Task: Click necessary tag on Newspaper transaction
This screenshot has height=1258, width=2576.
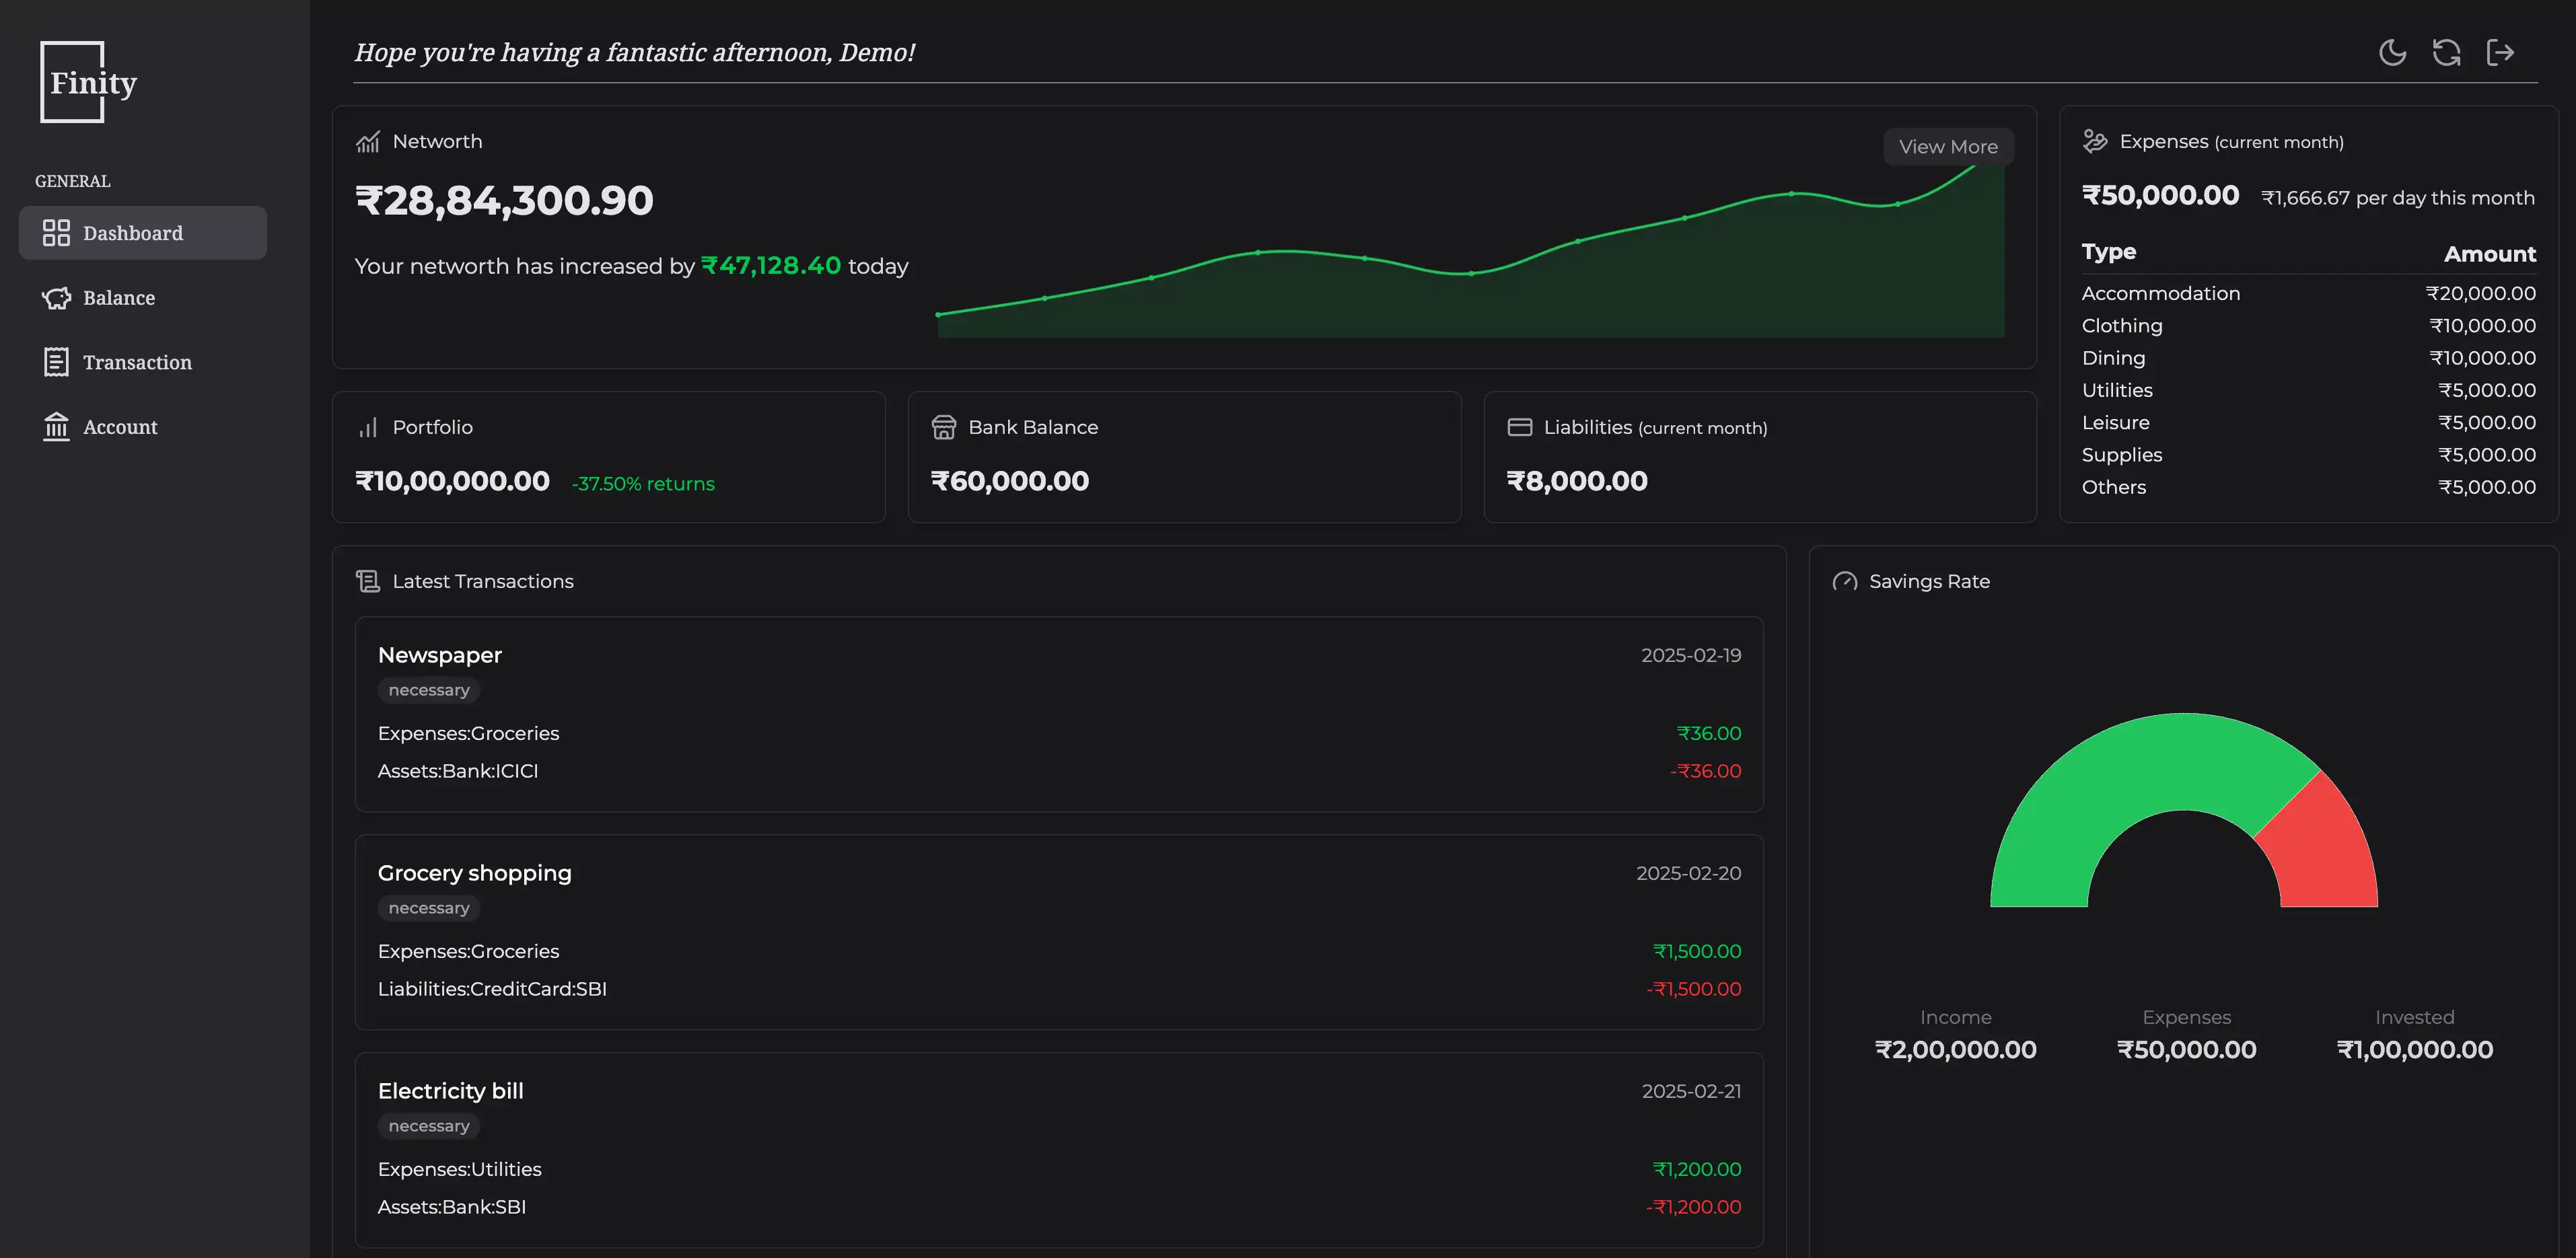Action: pos(429,691)
